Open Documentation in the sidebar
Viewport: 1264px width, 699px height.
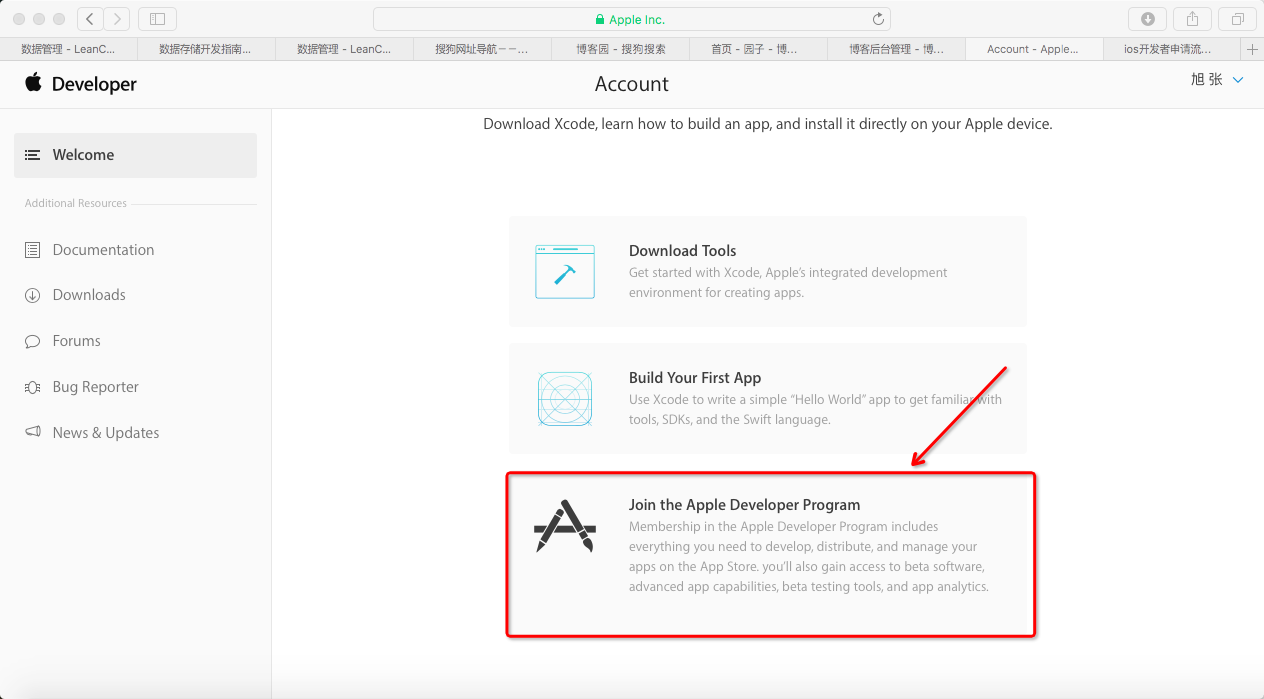(x=103, y=250)
